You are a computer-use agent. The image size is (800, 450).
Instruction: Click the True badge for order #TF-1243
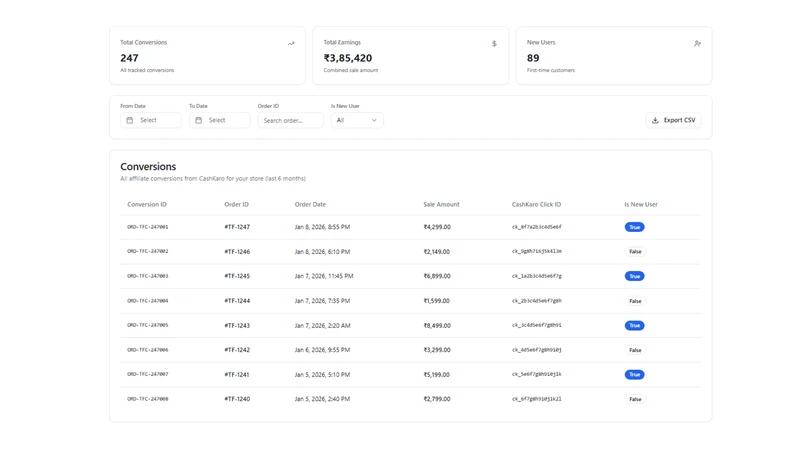[x=634, y=326]
